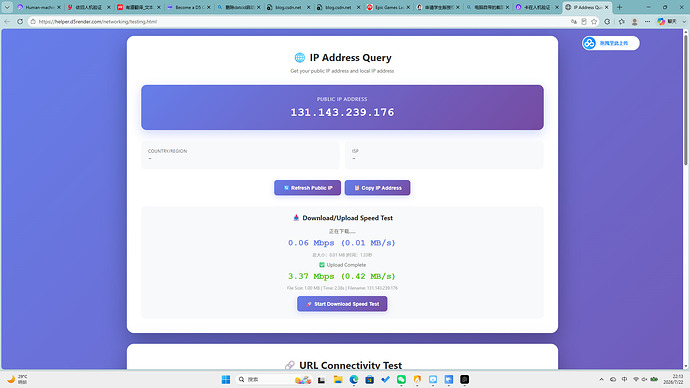Click the COUNTRY/REGION info card
The width and height of the screenshot is (690, 388).
click(240, 154)
